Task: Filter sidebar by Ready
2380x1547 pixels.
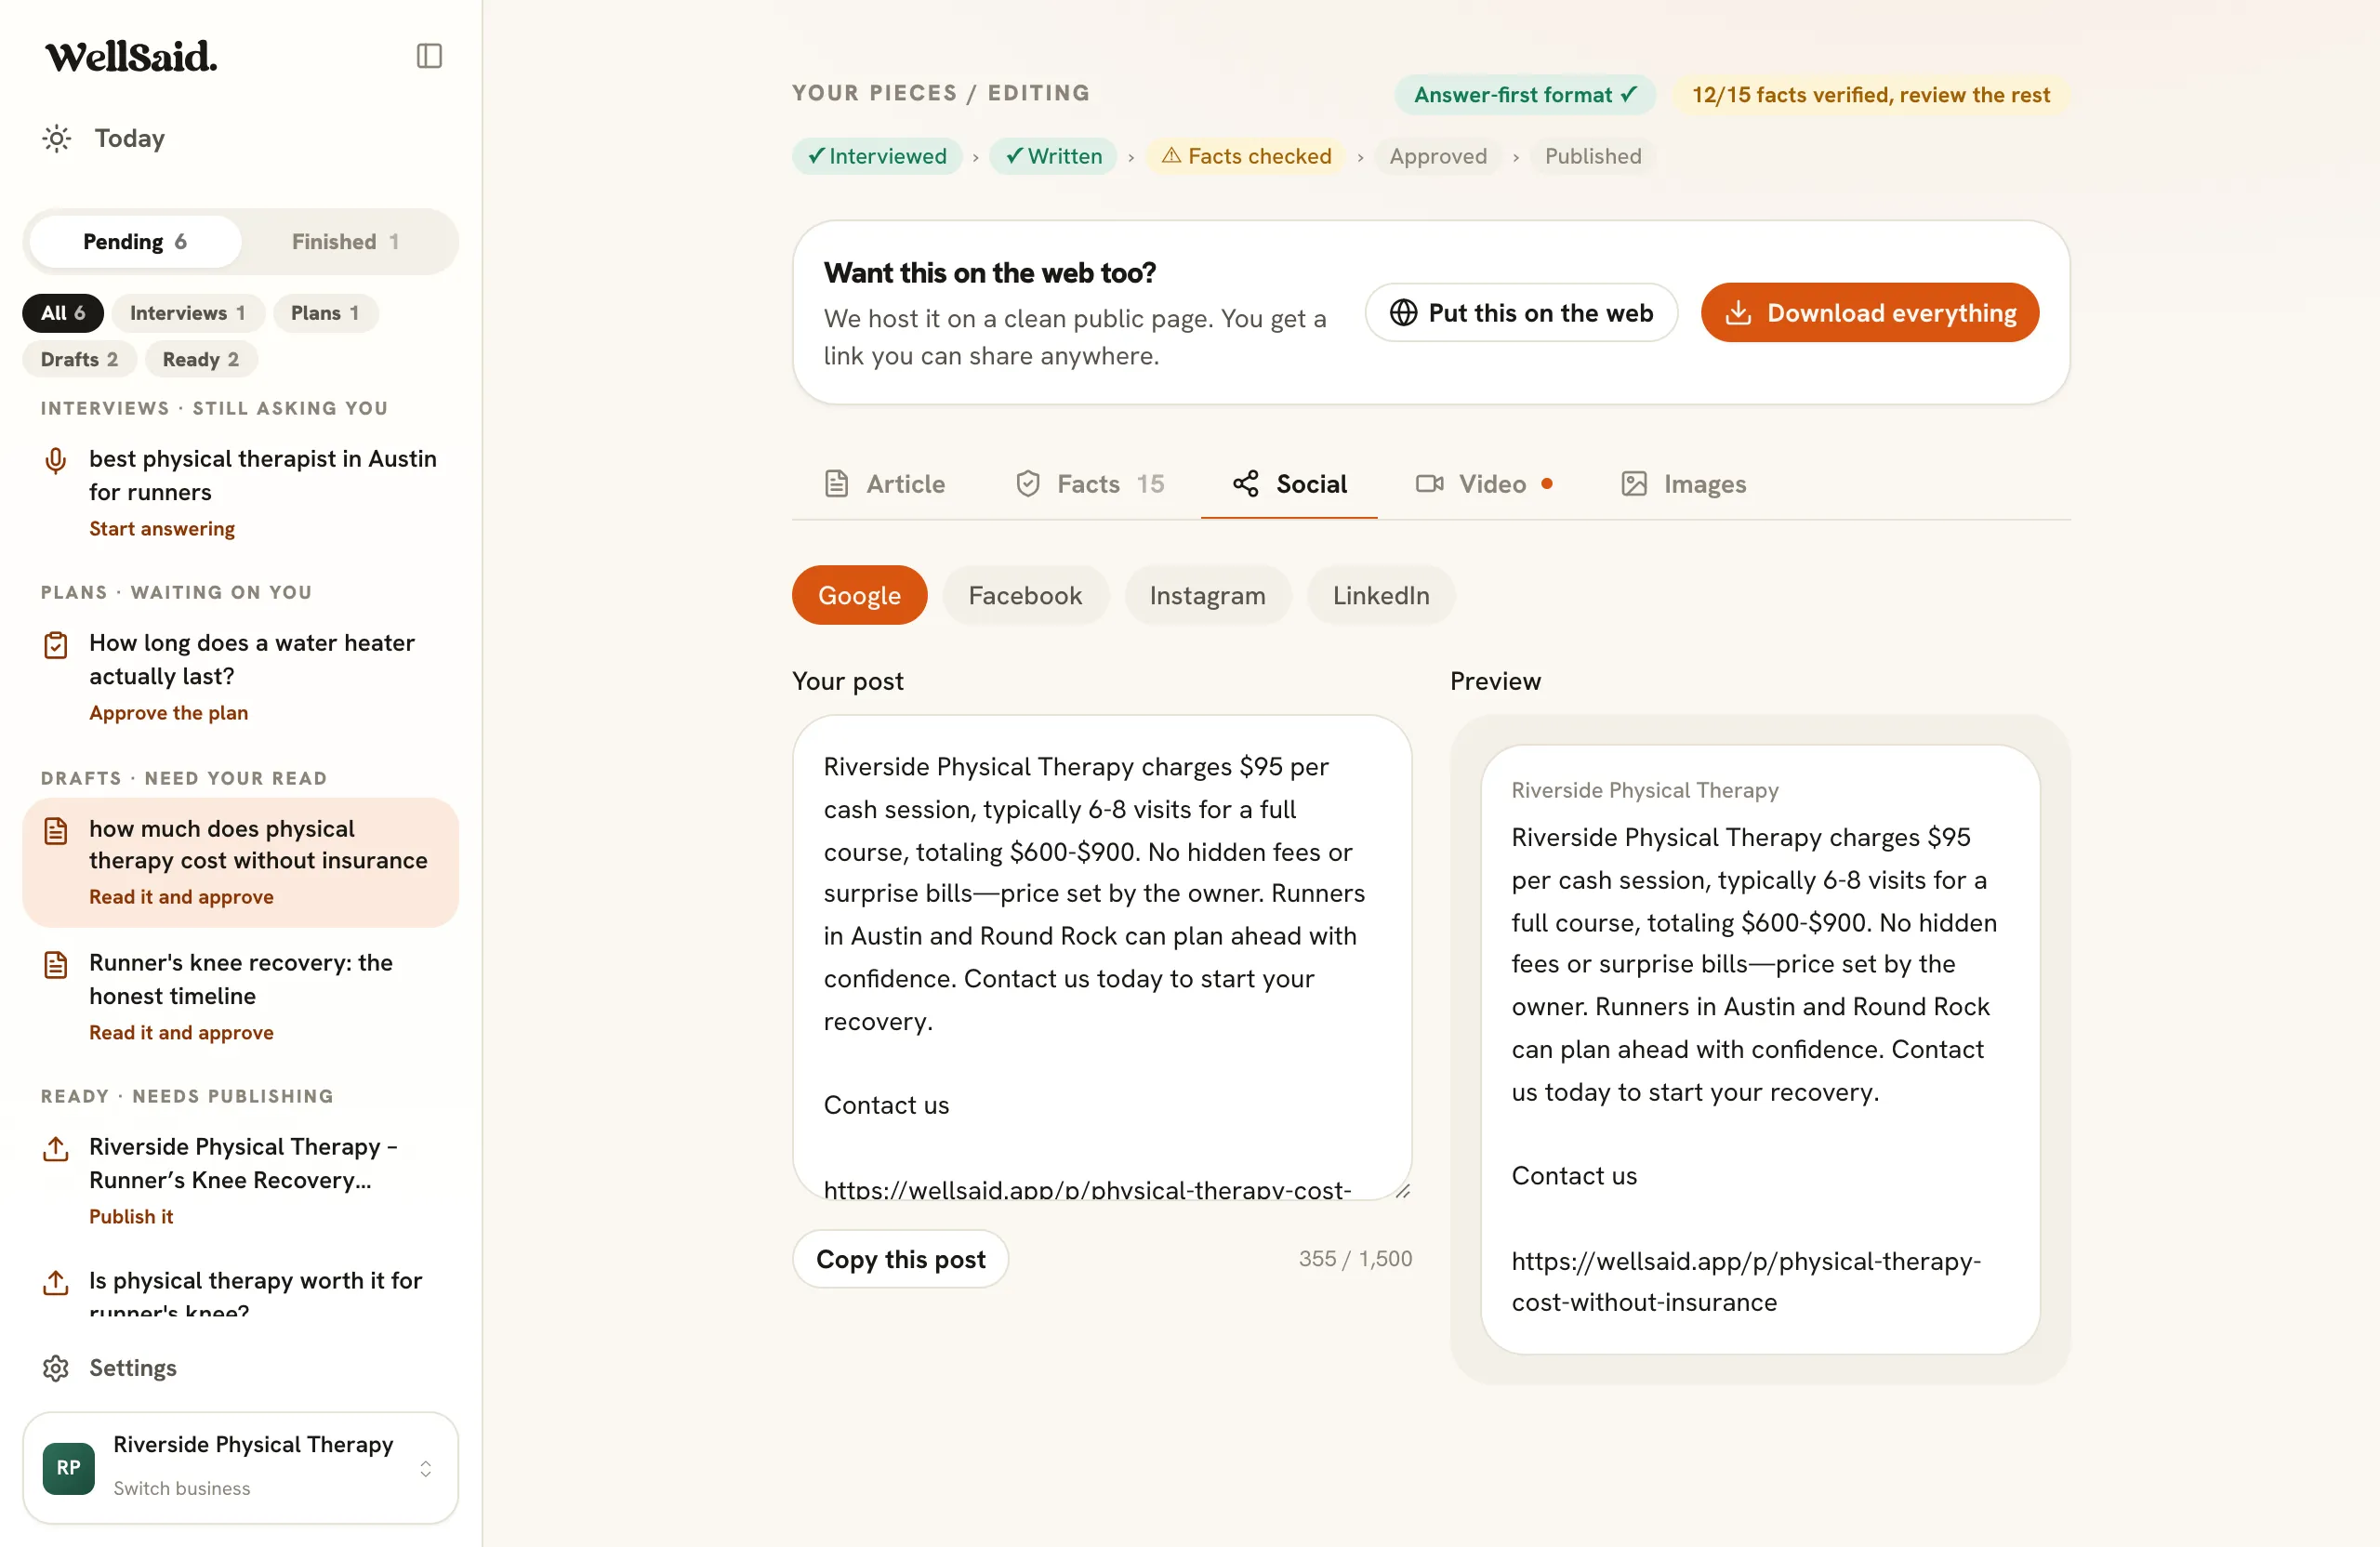Action: (201, 359)
